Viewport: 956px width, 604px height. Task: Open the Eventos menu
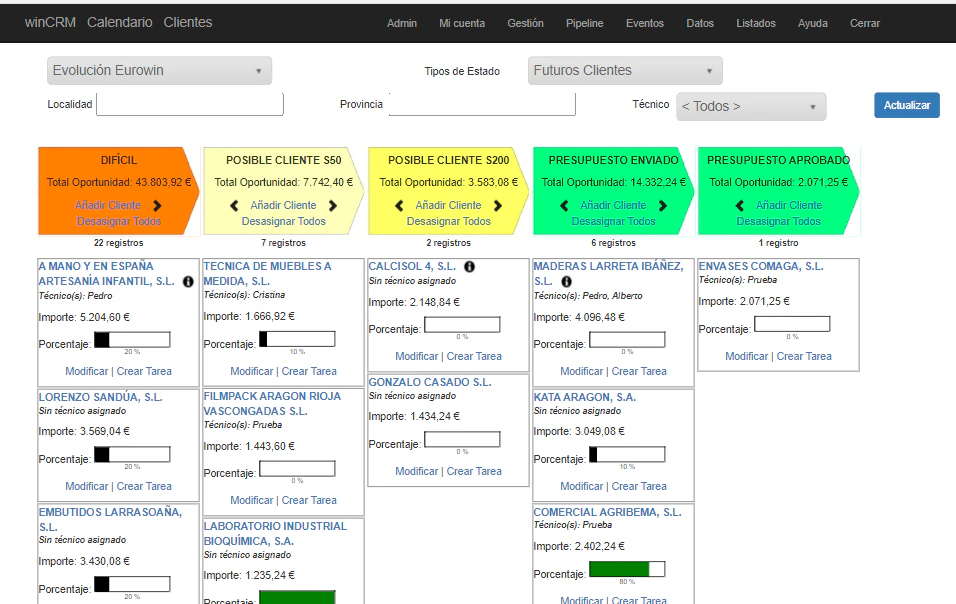point(644,23)
